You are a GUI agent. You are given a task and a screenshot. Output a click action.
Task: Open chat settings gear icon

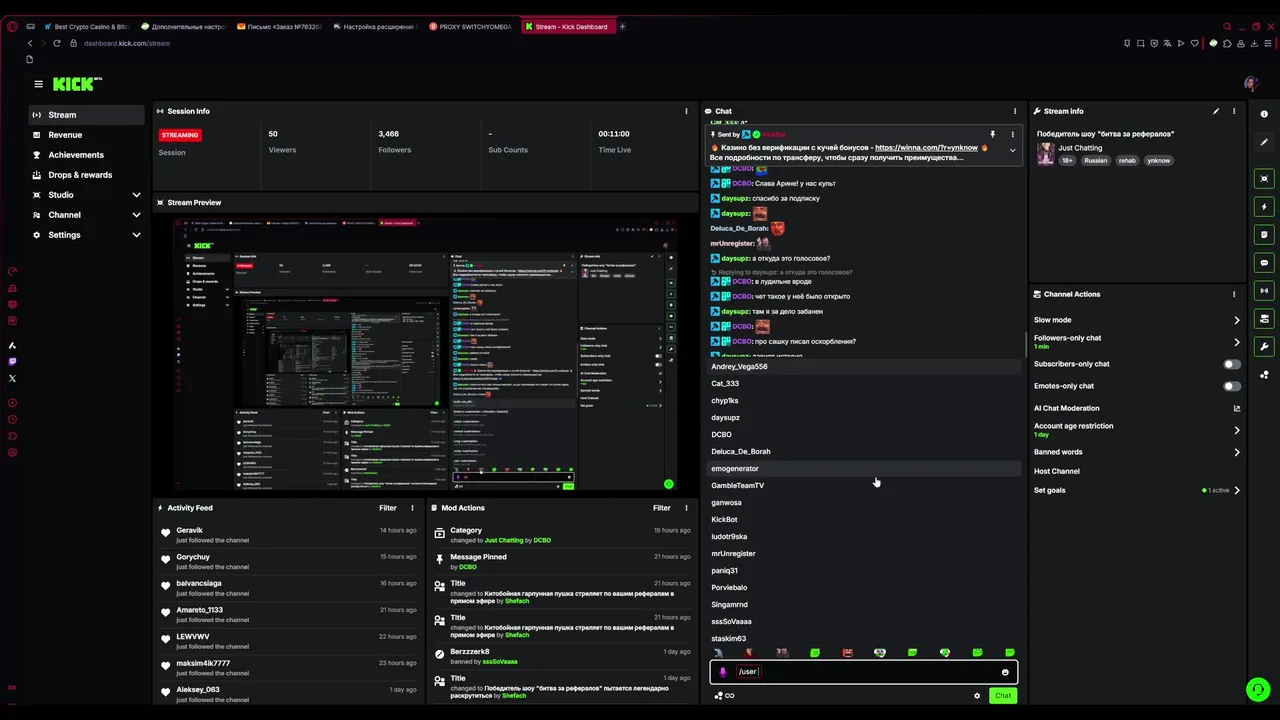(977, 696)
